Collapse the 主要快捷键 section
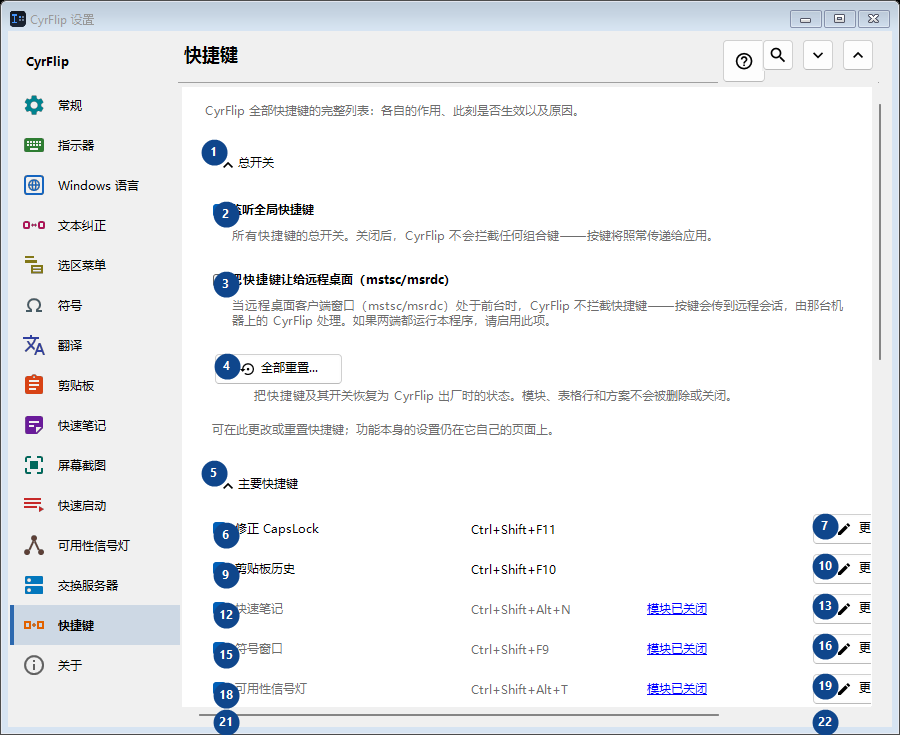Image resolution: width=900 pixels, height=735 pixels. (x=228, y=485)
